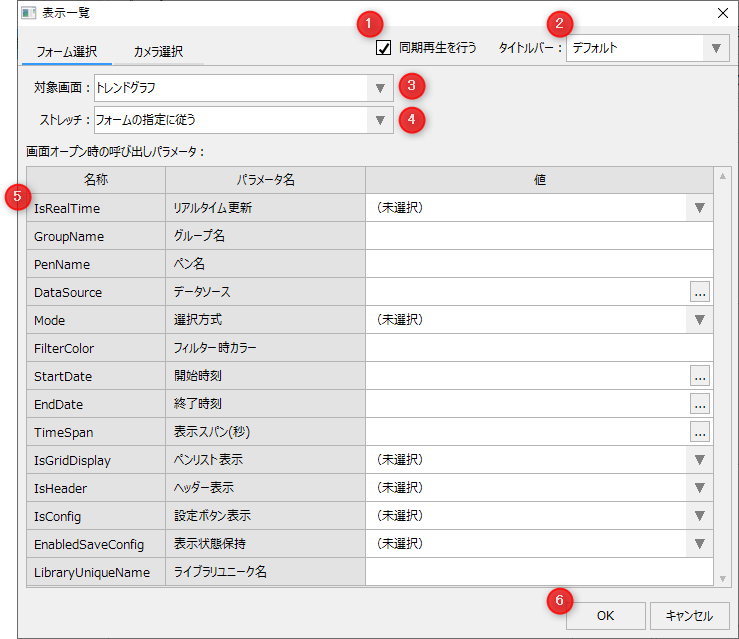Screen dimensions: 739x639
Task: Click the ヘッダー表示 parameter cell
Action: [265, 488]
